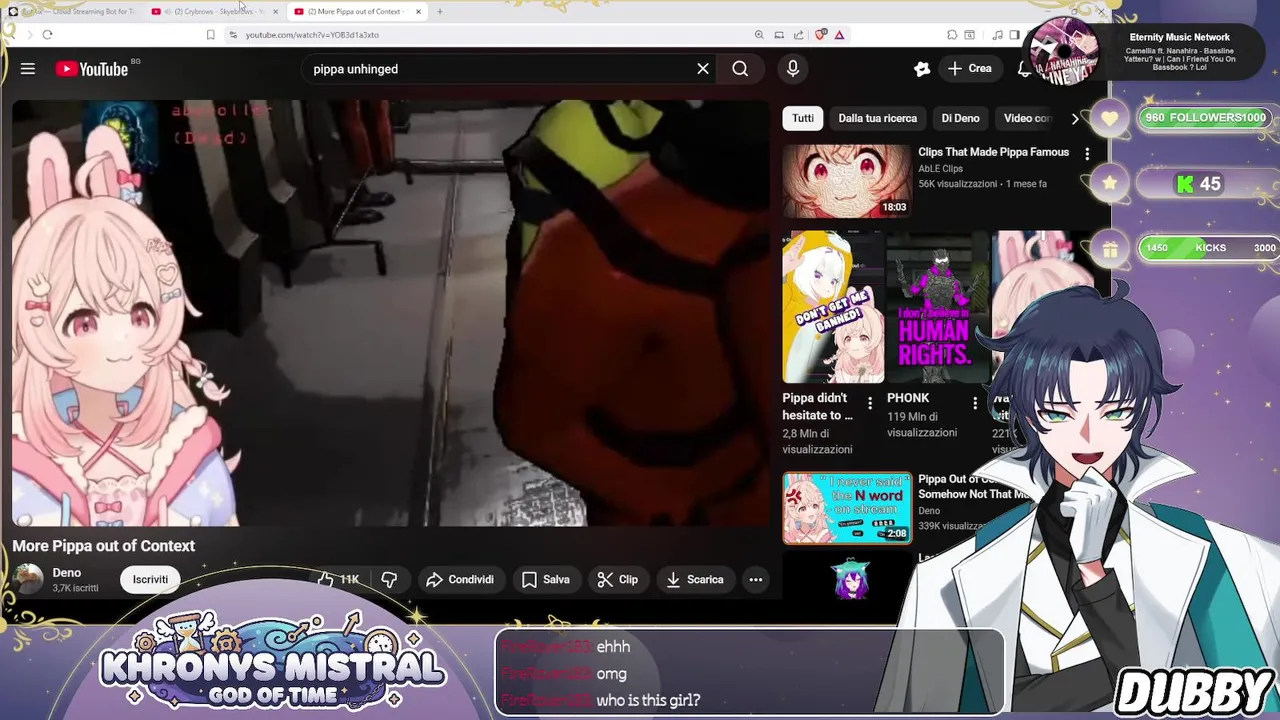Run search with the magnifier button
1280x720 pixels.
click(740, 69)
